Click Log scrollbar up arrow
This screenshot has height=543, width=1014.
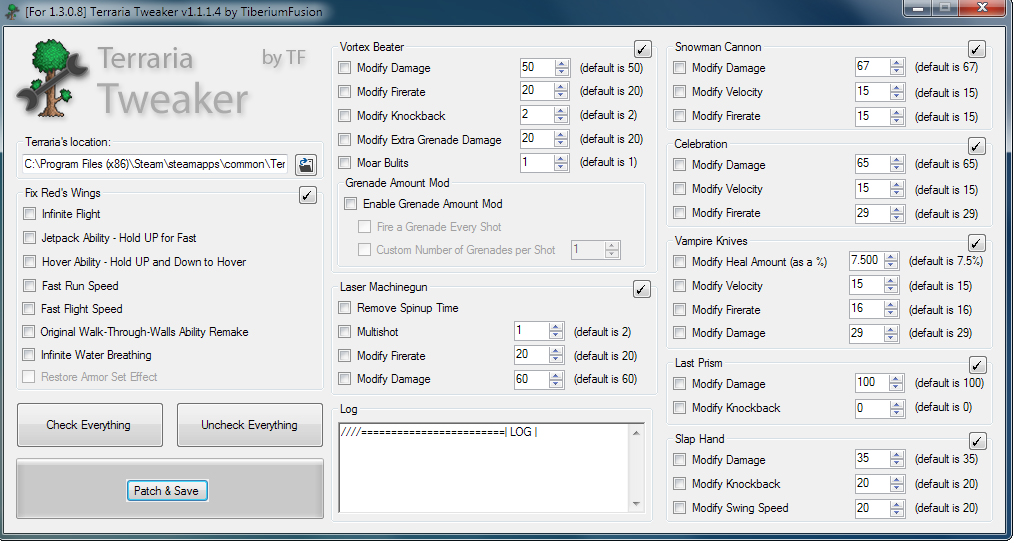(636, 432)
